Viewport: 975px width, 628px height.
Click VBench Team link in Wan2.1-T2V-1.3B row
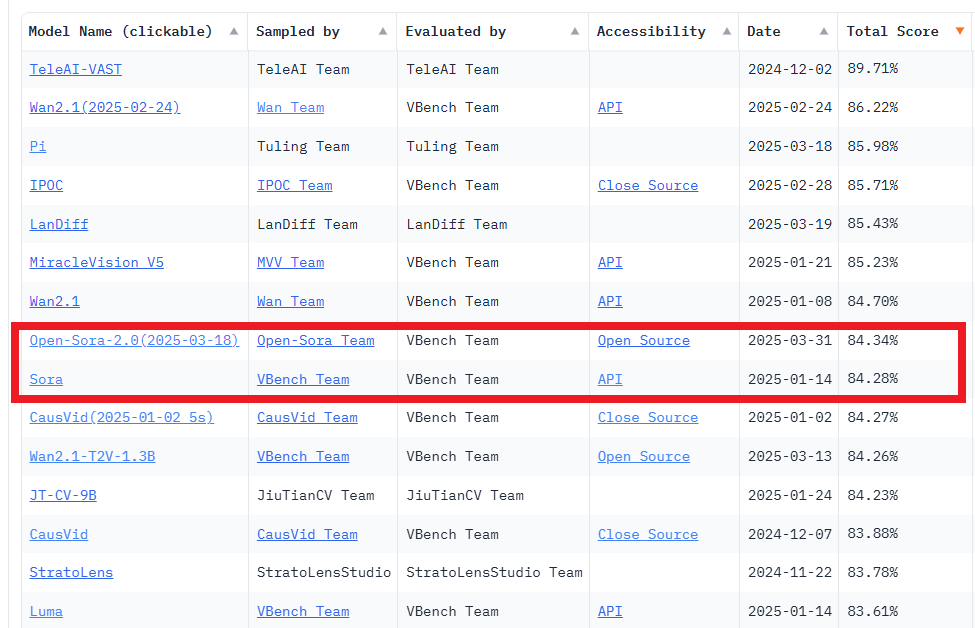[x=303, y=456]
